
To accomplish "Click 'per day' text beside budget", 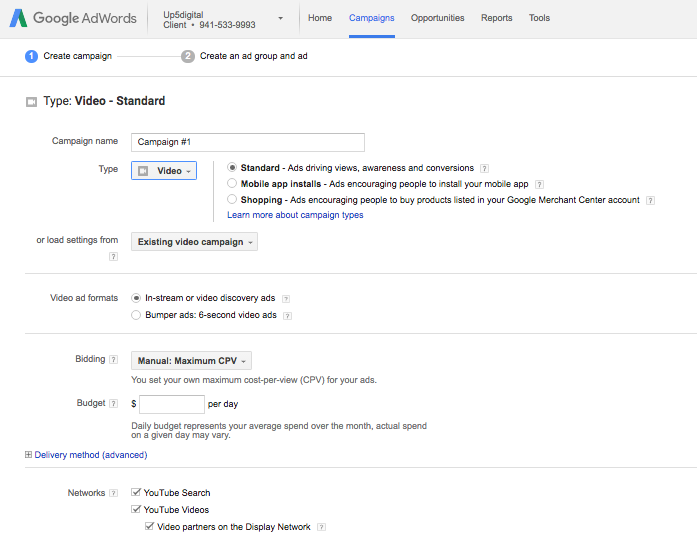I will (x=223, y=404).
